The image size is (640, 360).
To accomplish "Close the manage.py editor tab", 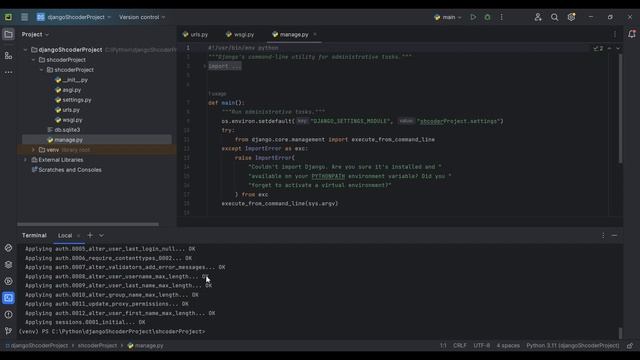I will click(315, 35).
